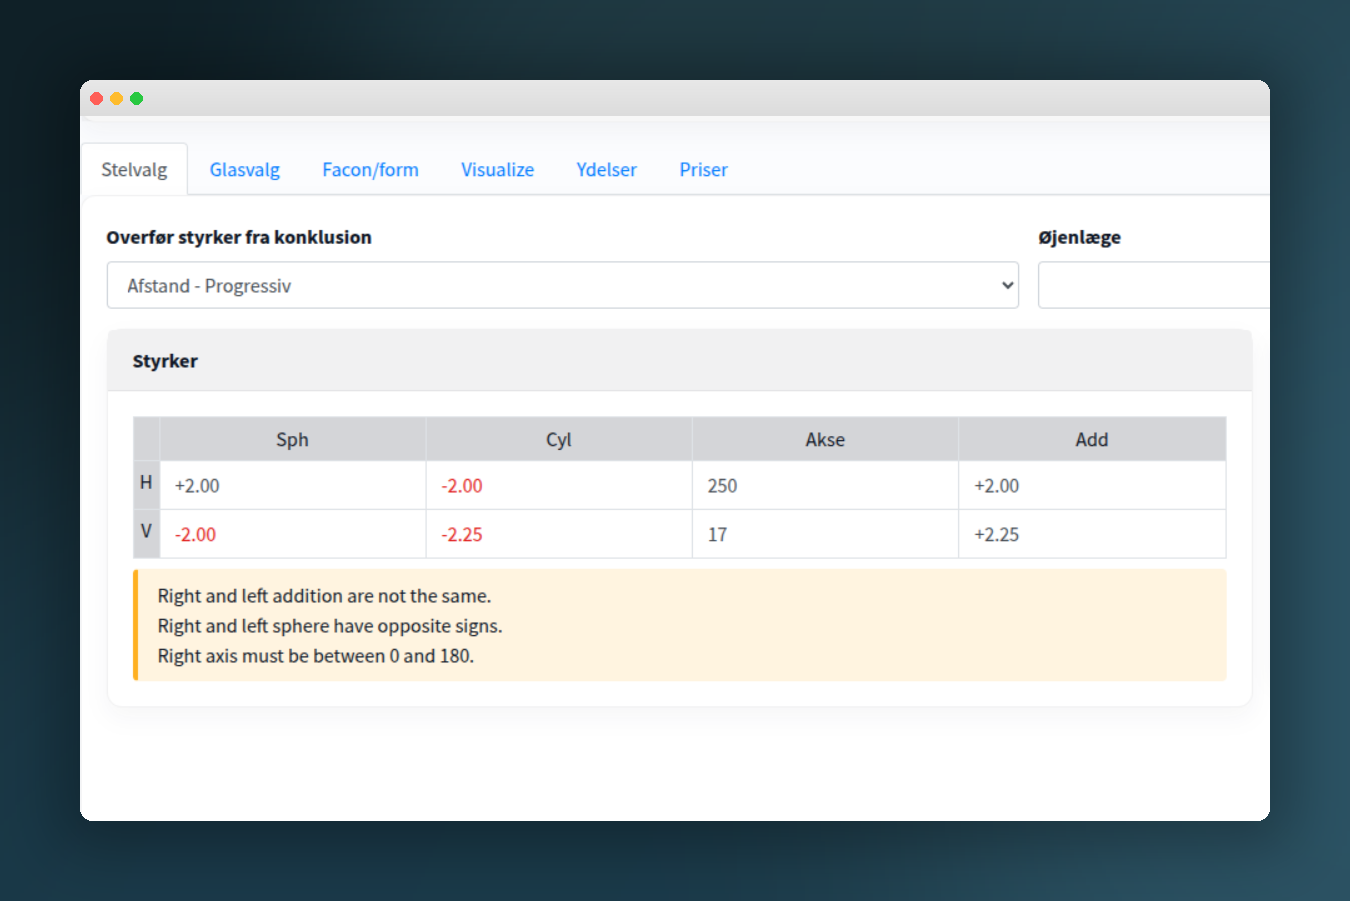1350x901 pixels.
Task: Click the 'Right axis must be between' warning
Action: 316,656
